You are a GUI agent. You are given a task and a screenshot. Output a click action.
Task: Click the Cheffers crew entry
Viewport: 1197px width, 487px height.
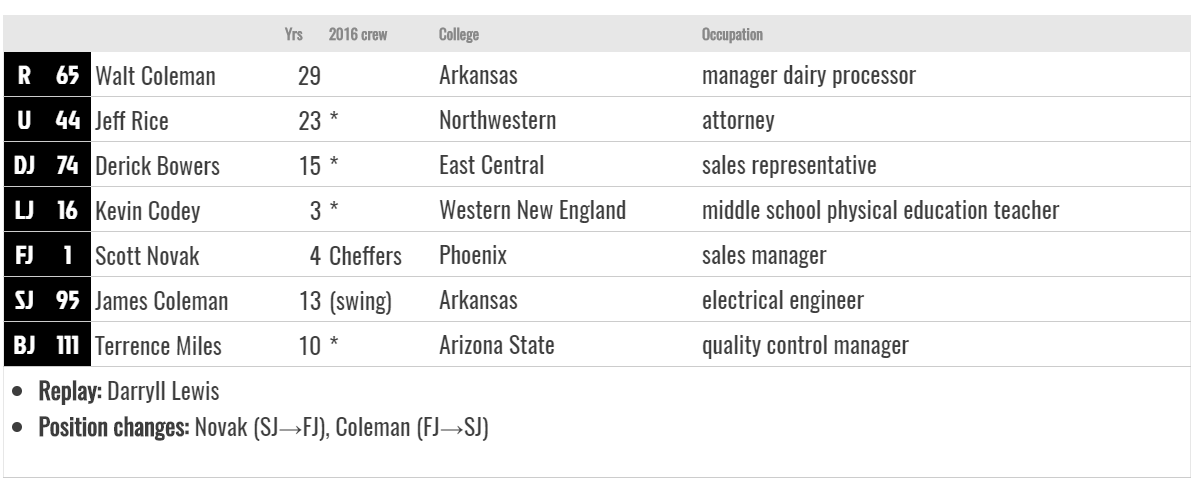pyautogui.click(x=365, y=256)
